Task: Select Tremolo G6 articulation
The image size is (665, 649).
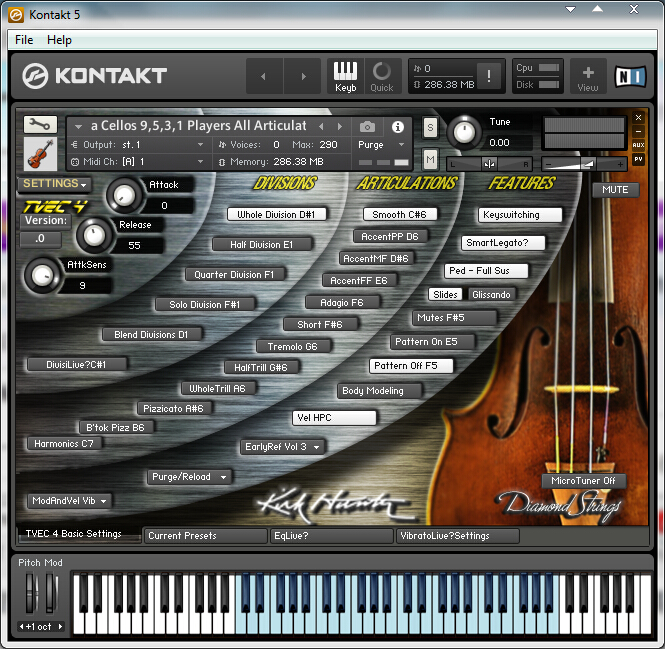Action: pos(293,347)
